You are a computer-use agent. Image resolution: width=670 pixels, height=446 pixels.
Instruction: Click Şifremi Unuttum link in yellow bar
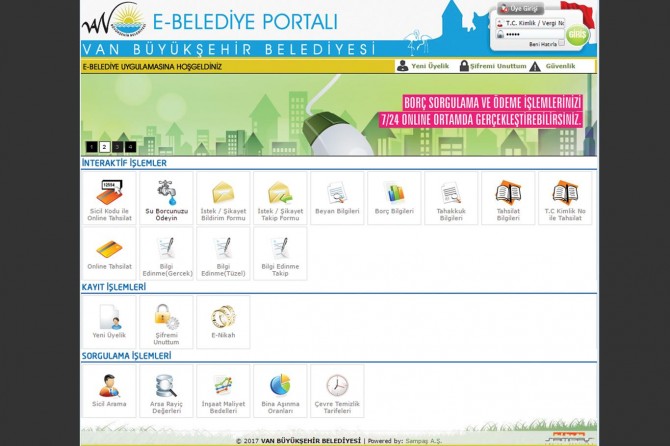[x=498, y=66]
